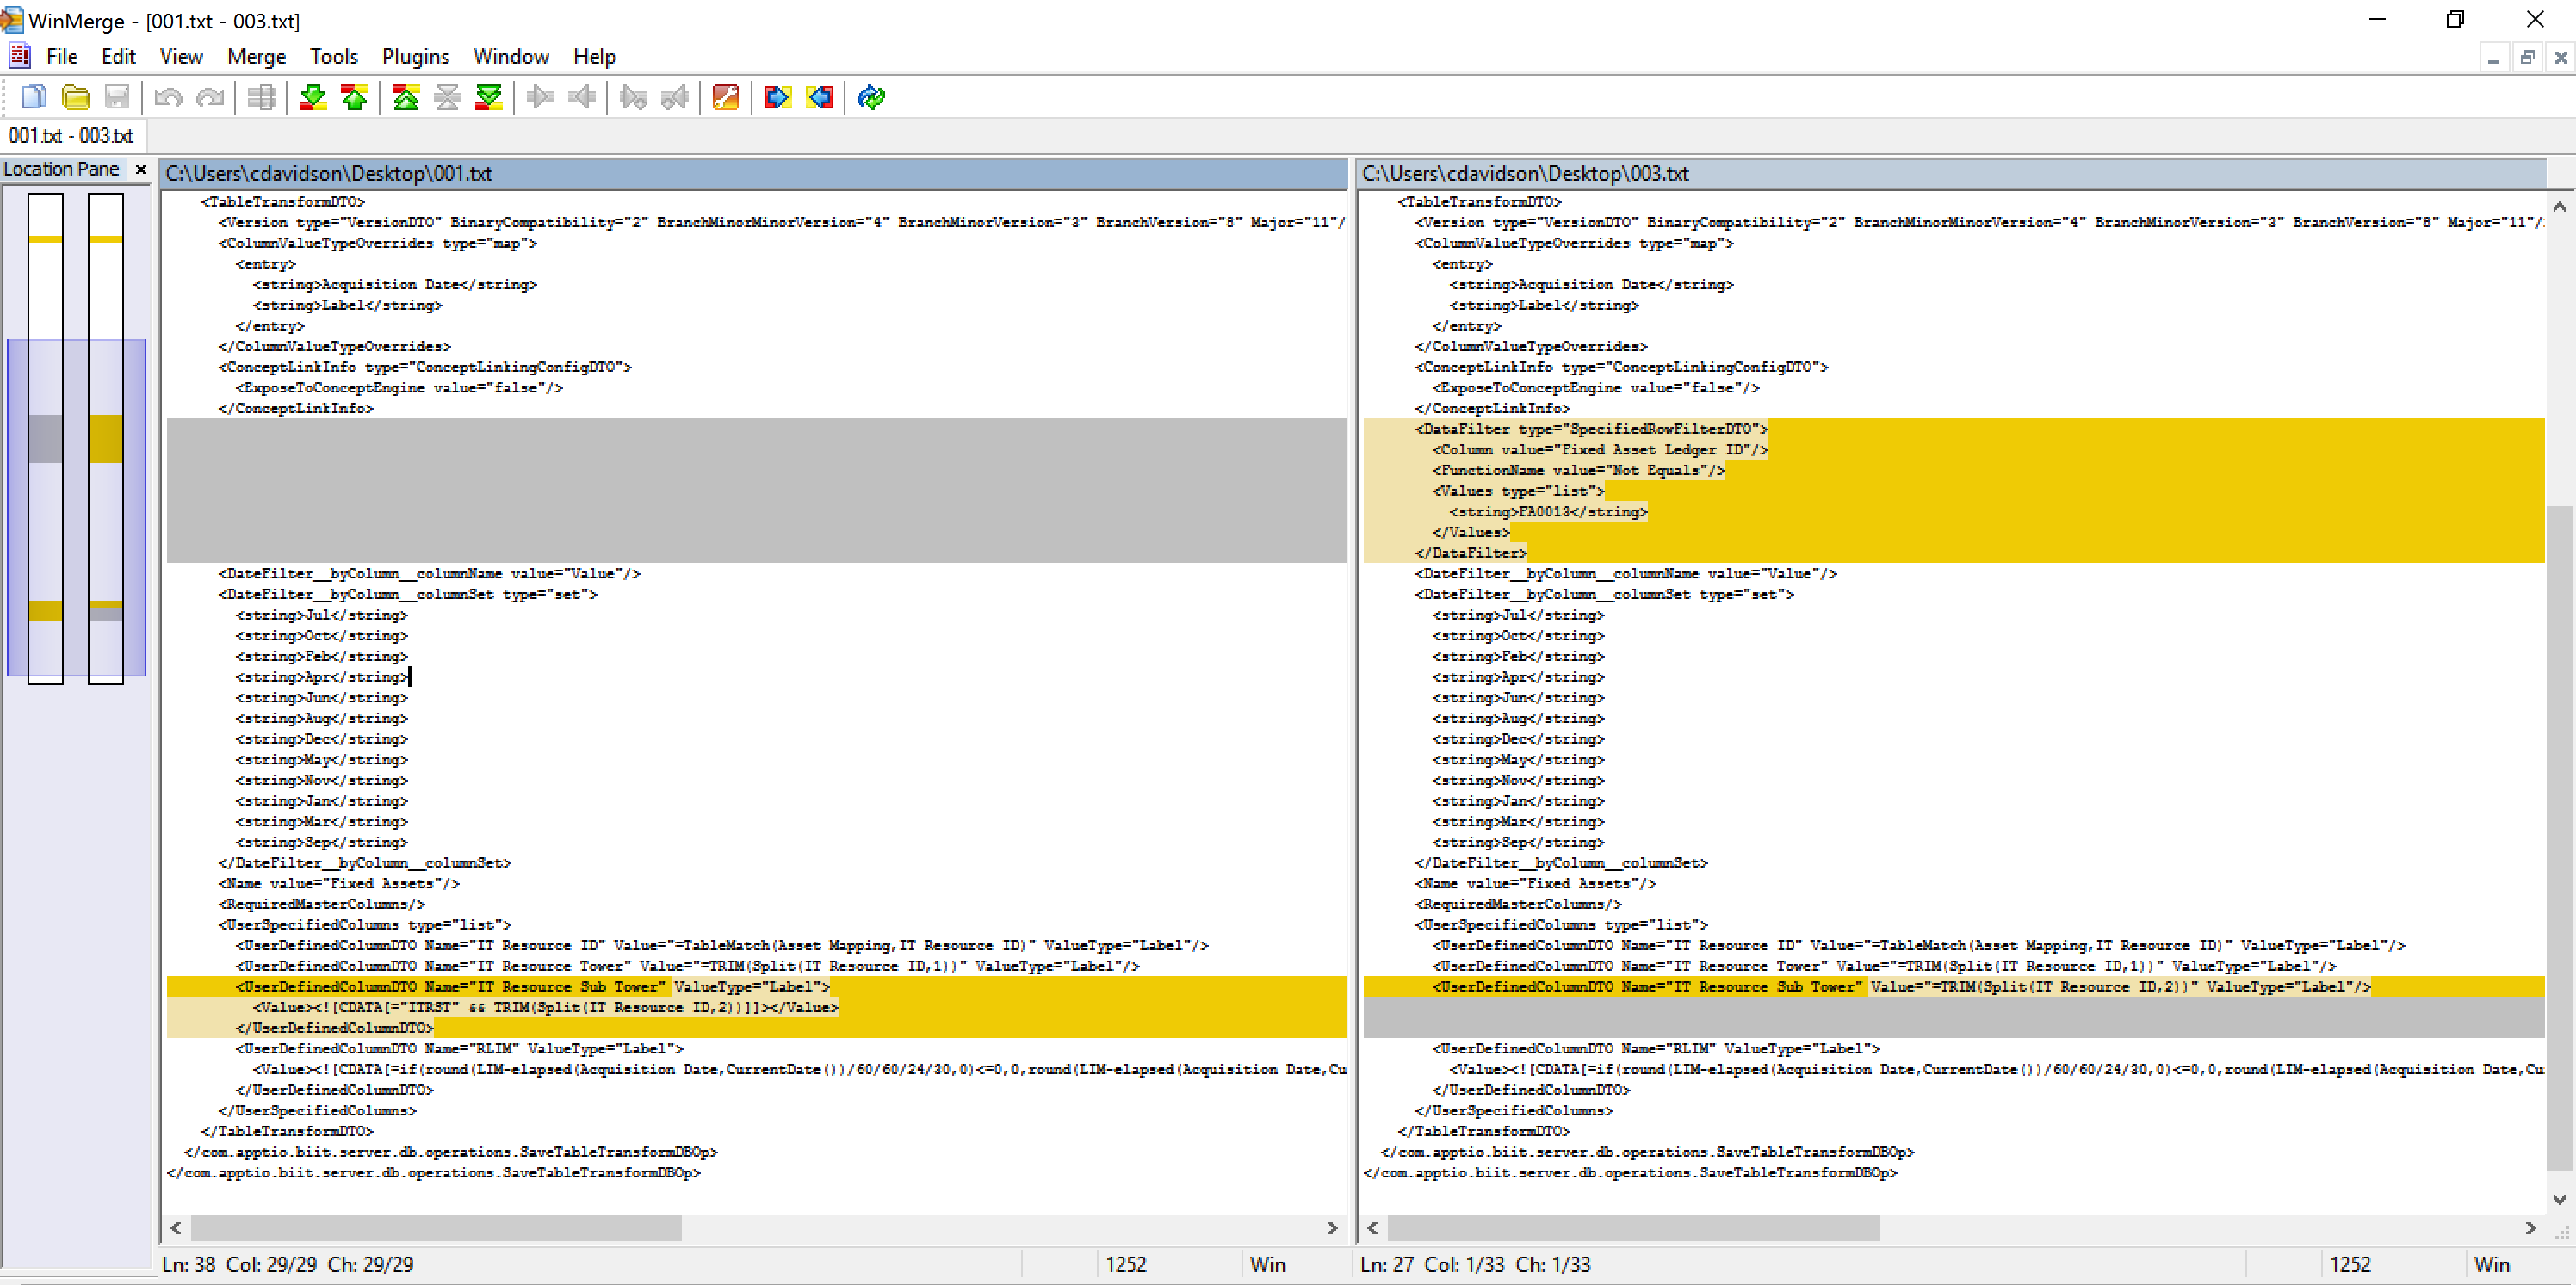Open the File menu
Viewport: 2576px width, 1285px height.
tap(62, 56)
